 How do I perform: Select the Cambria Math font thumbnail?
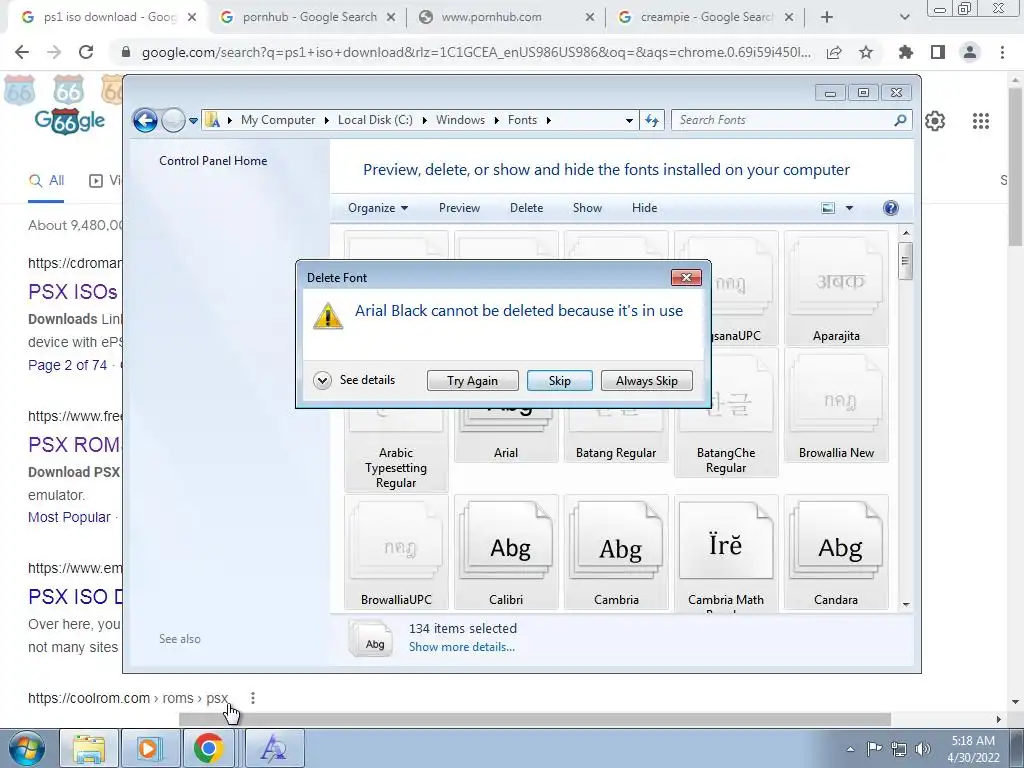726,552
